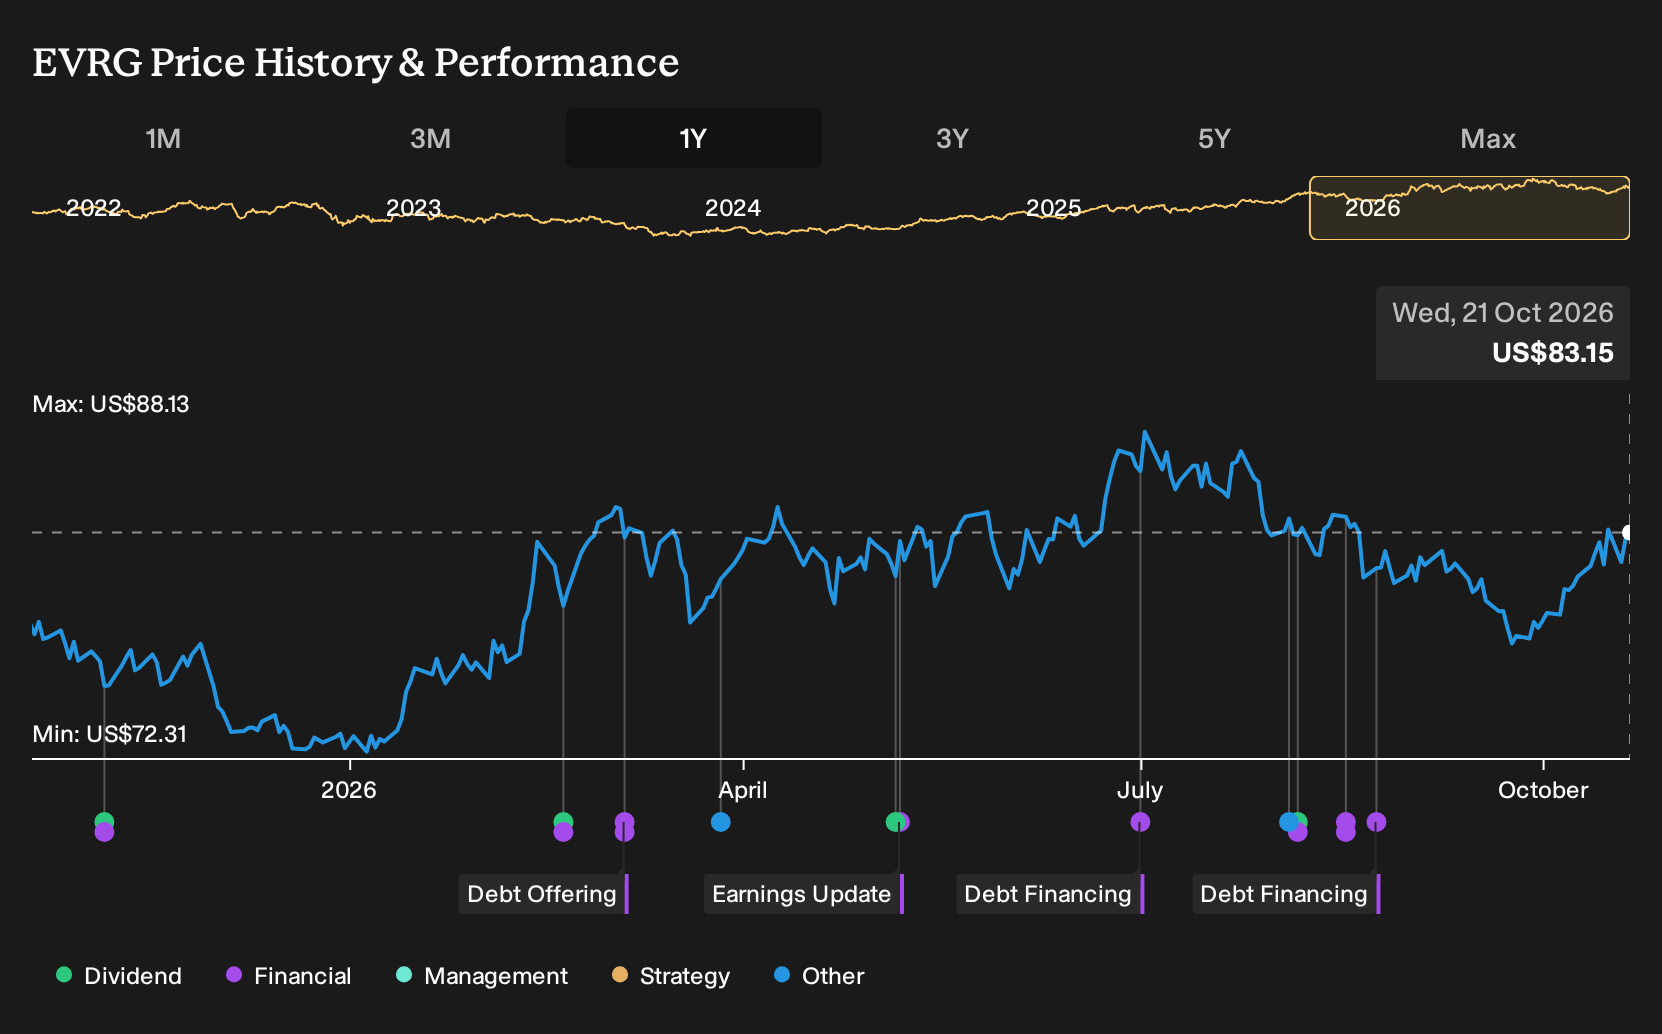Viewport: 1662px width, 1034px height.
Task: Toggle the Dividend legend filter
Action: tap(119, 976)
